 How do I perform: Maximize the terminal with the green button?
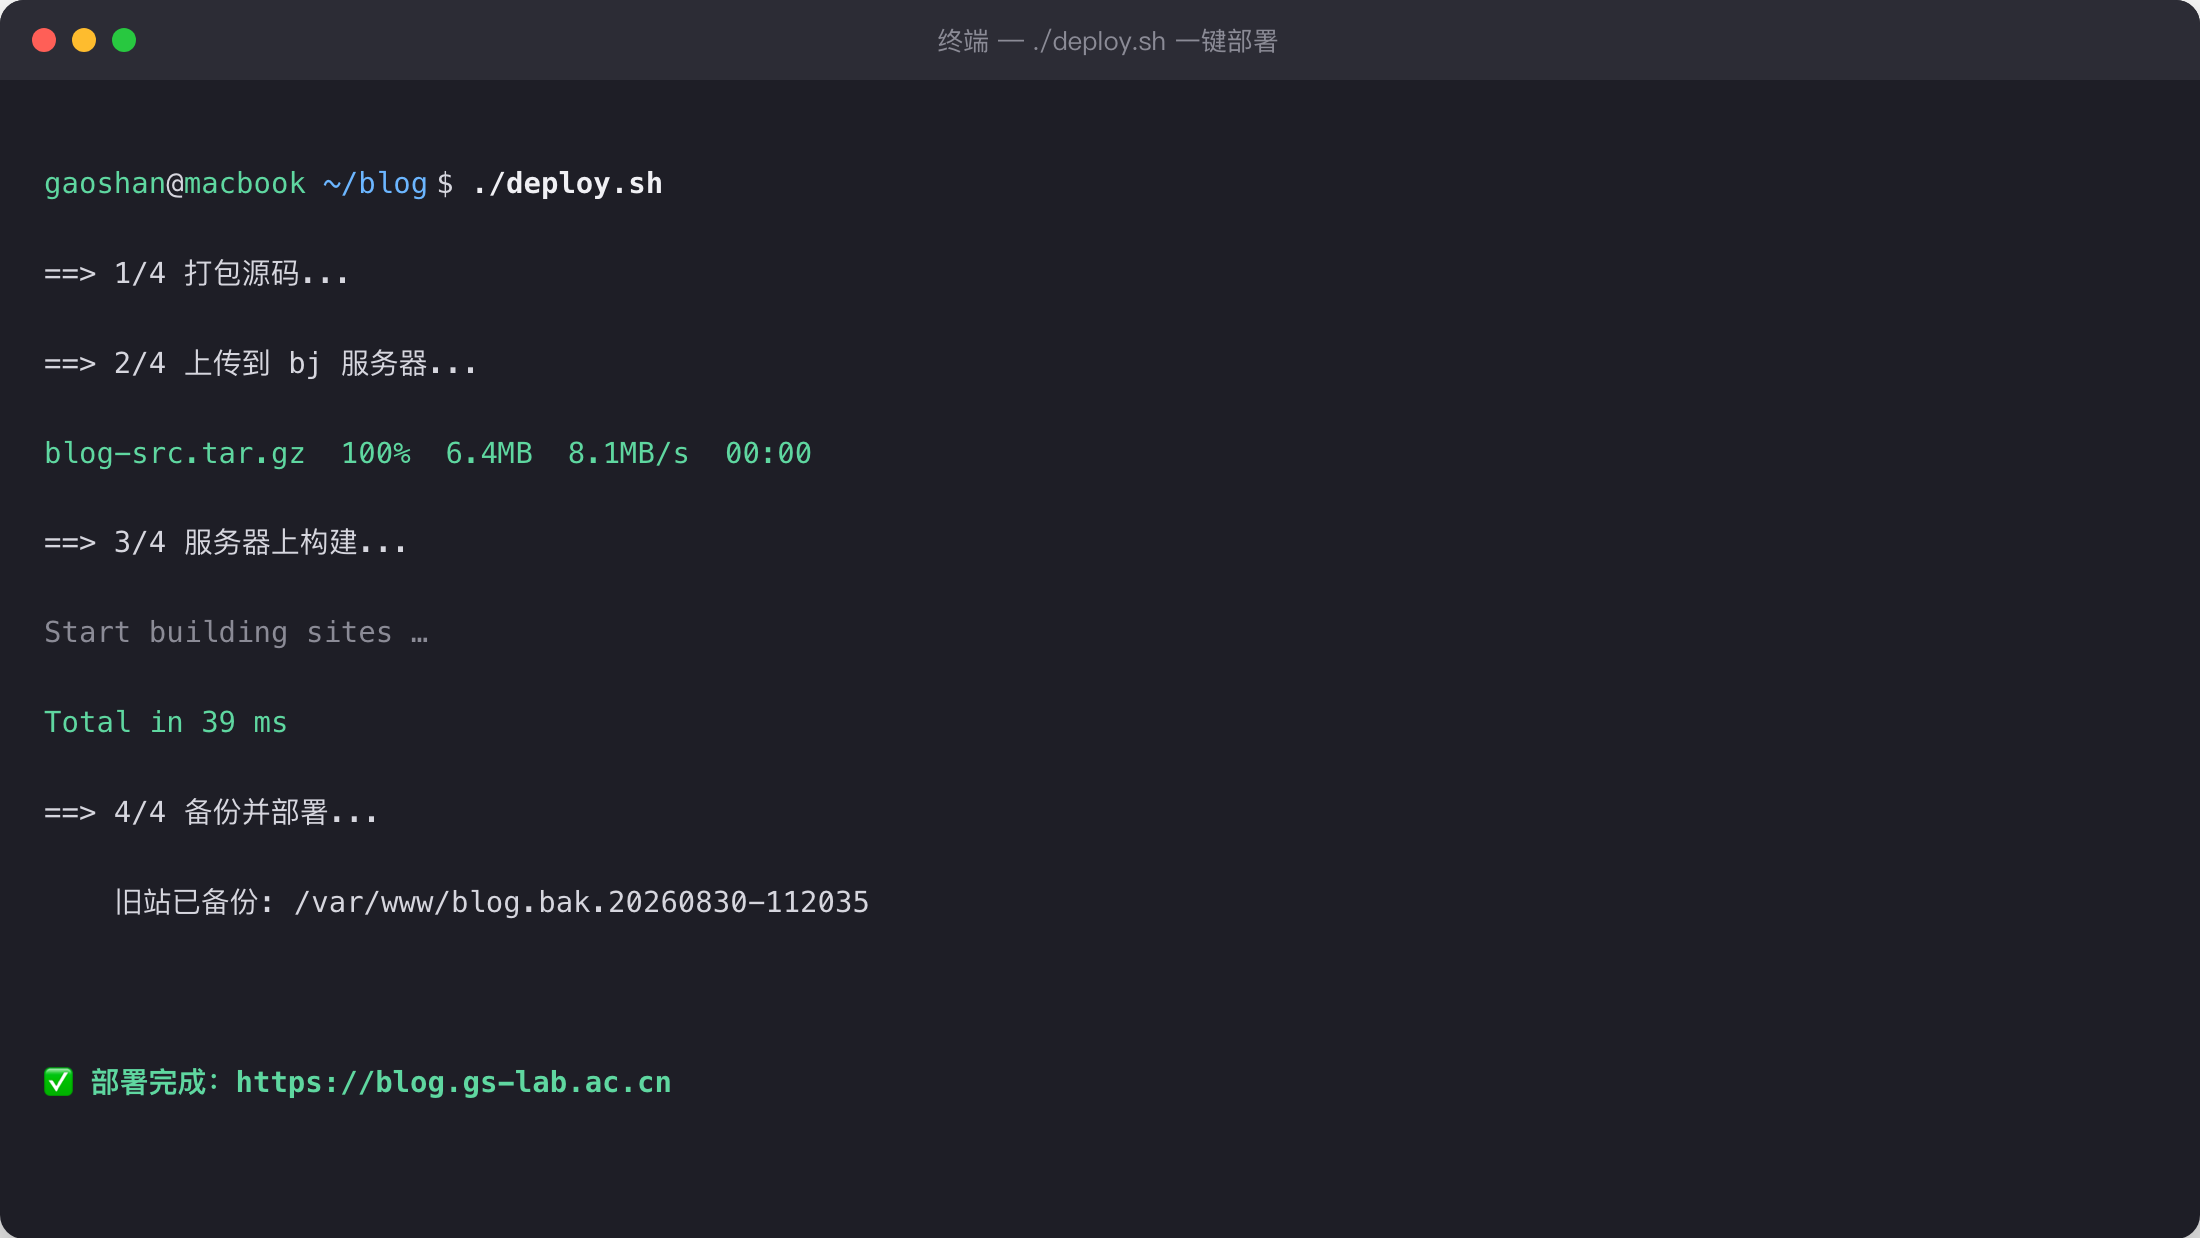pos(124,40)
